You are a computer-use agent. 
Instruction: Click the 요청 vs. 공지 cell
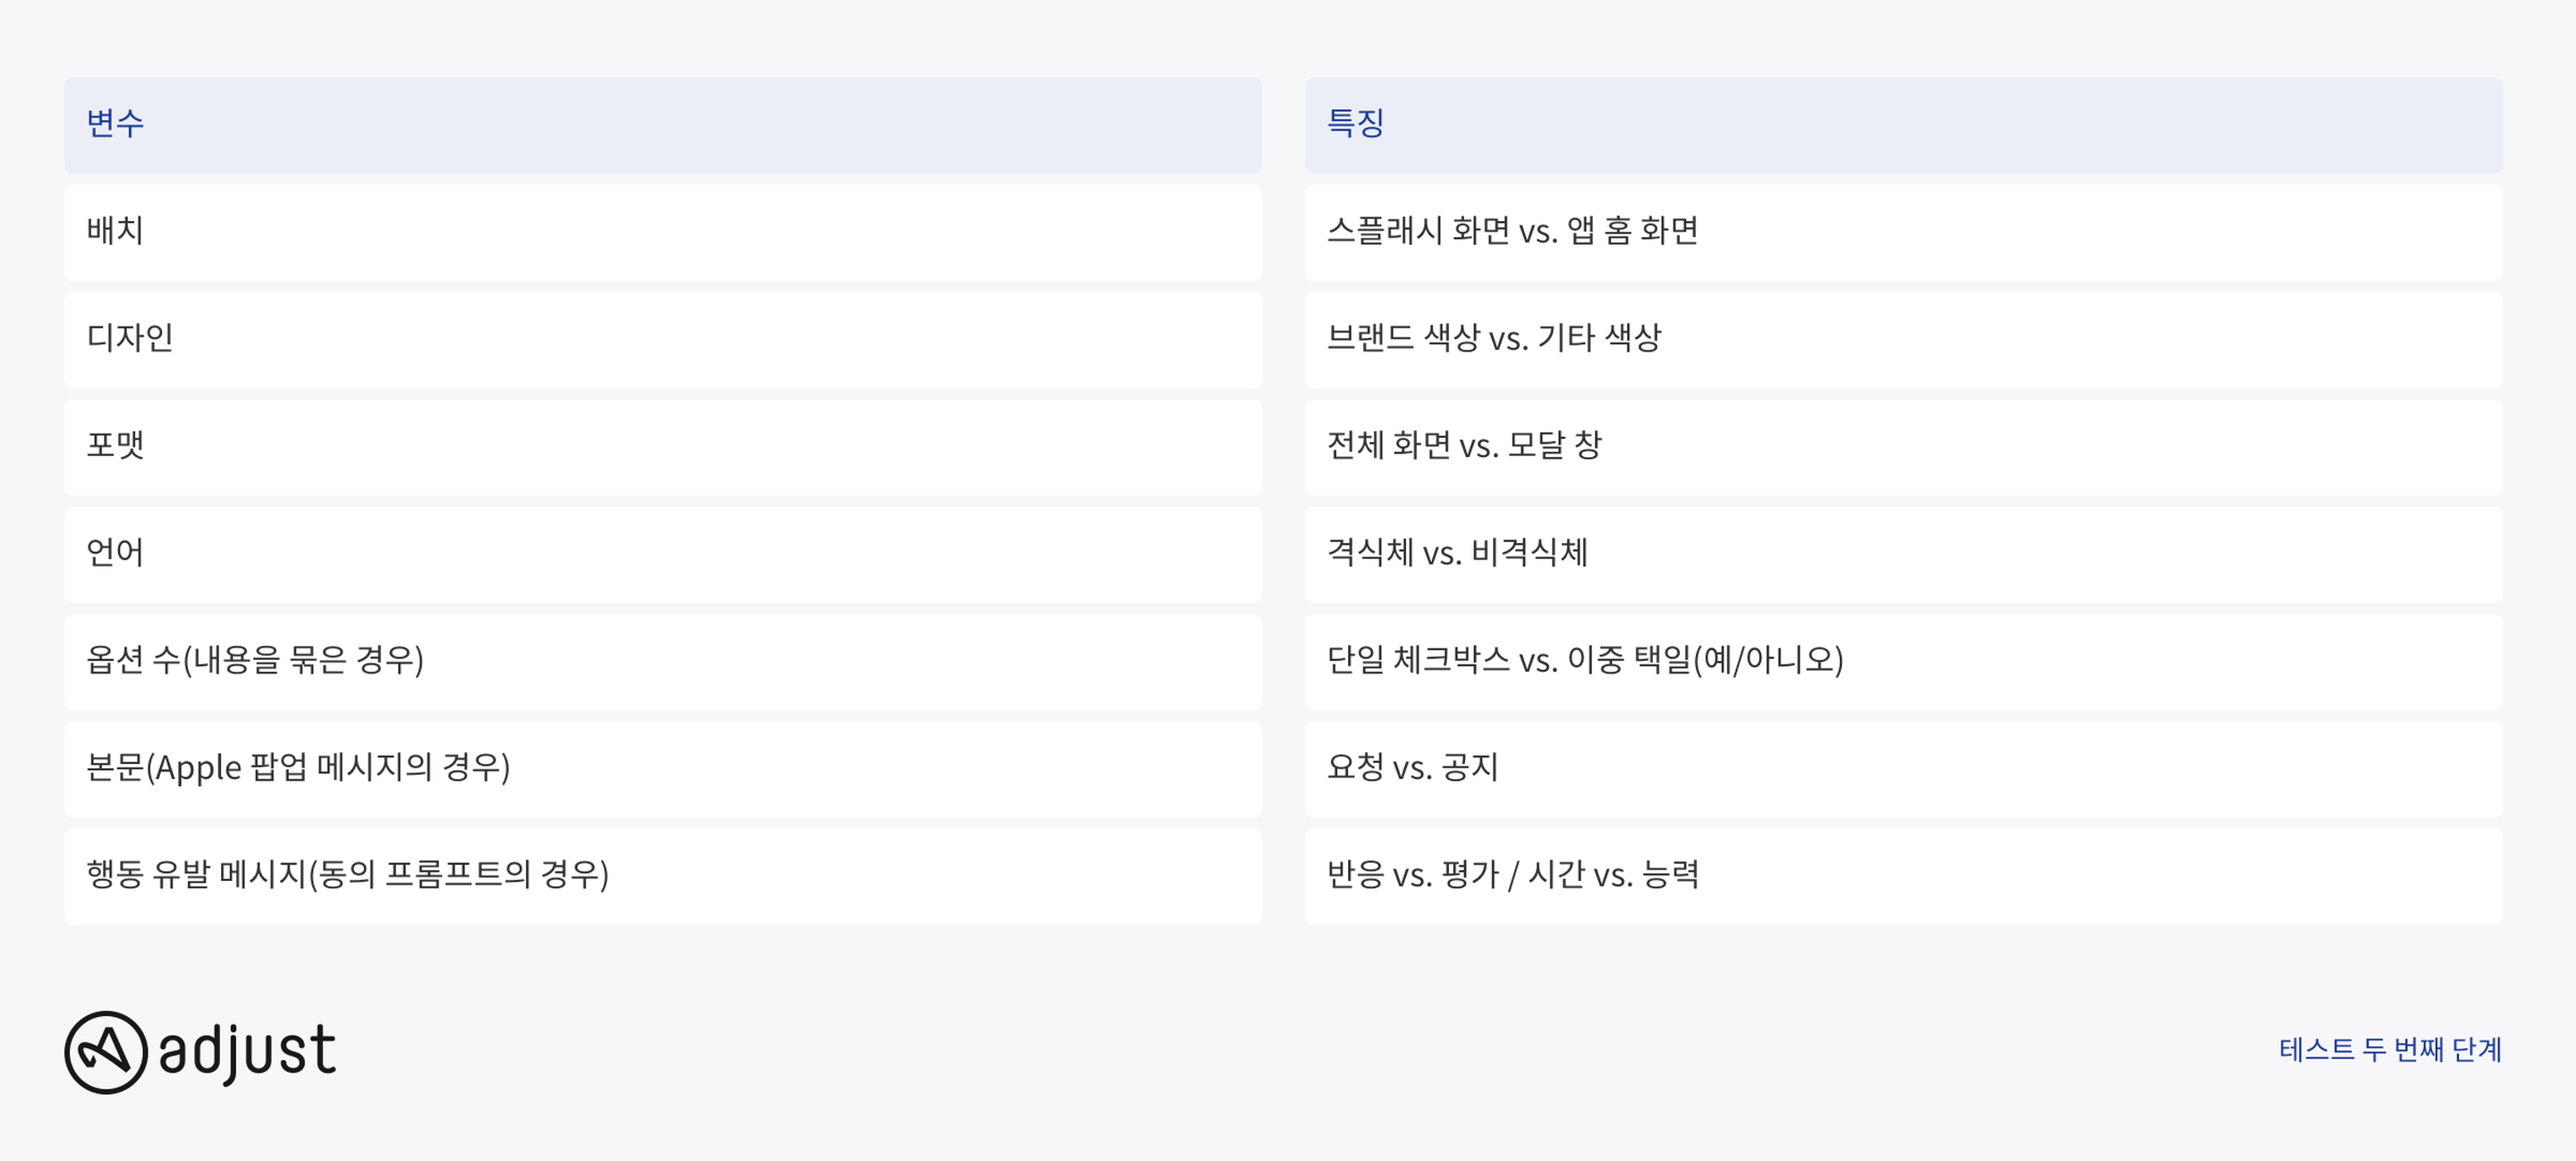(1903, 769)
